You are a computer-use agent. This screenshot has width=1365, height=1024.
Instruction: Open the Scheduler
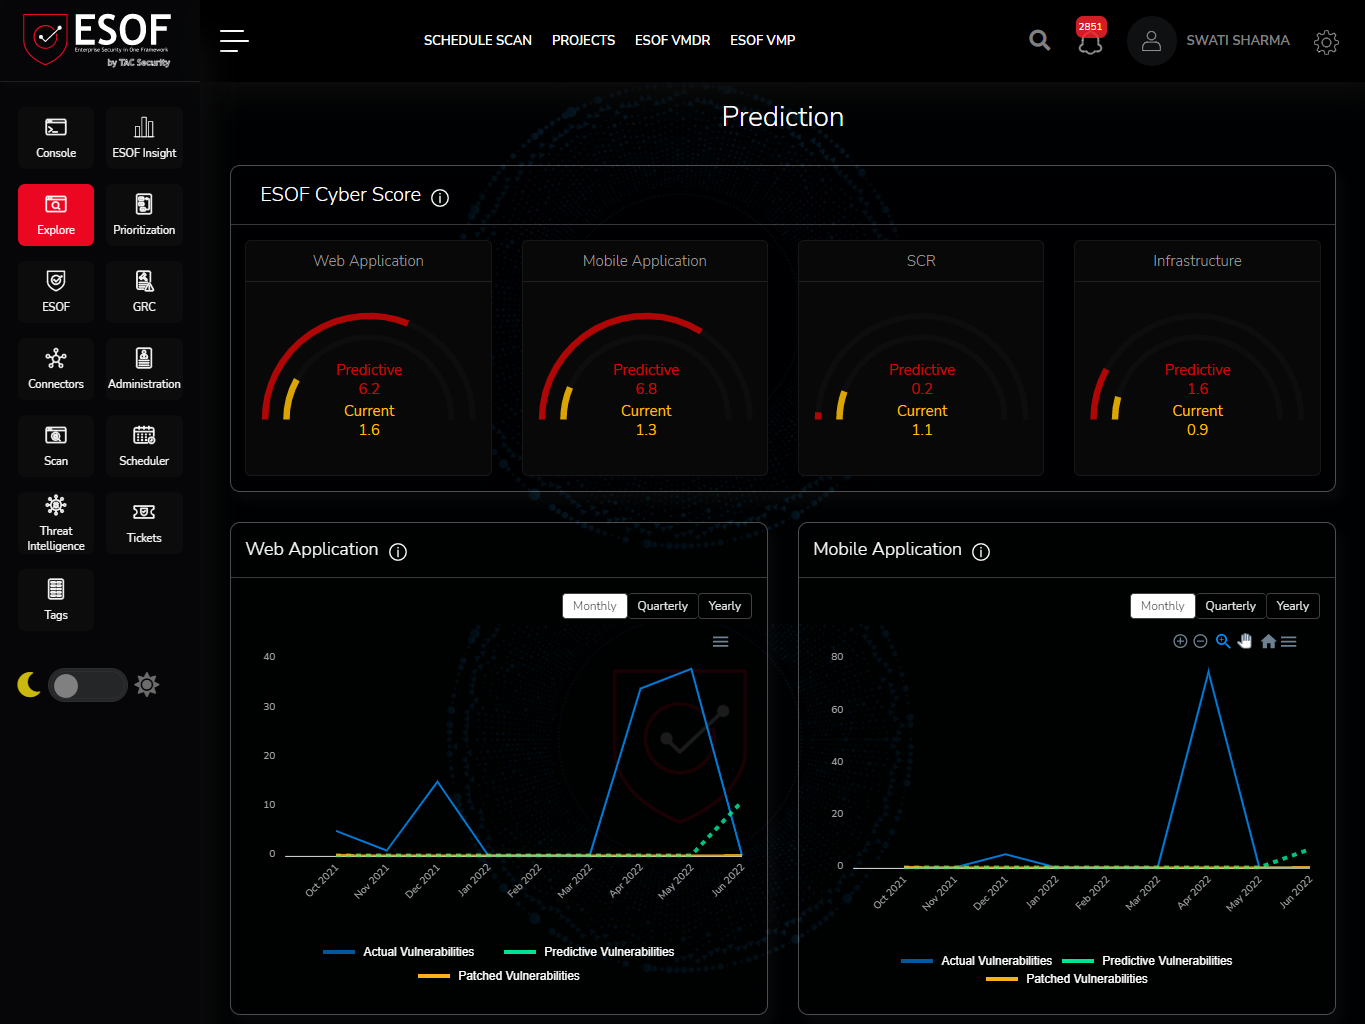tap(144, 445)
